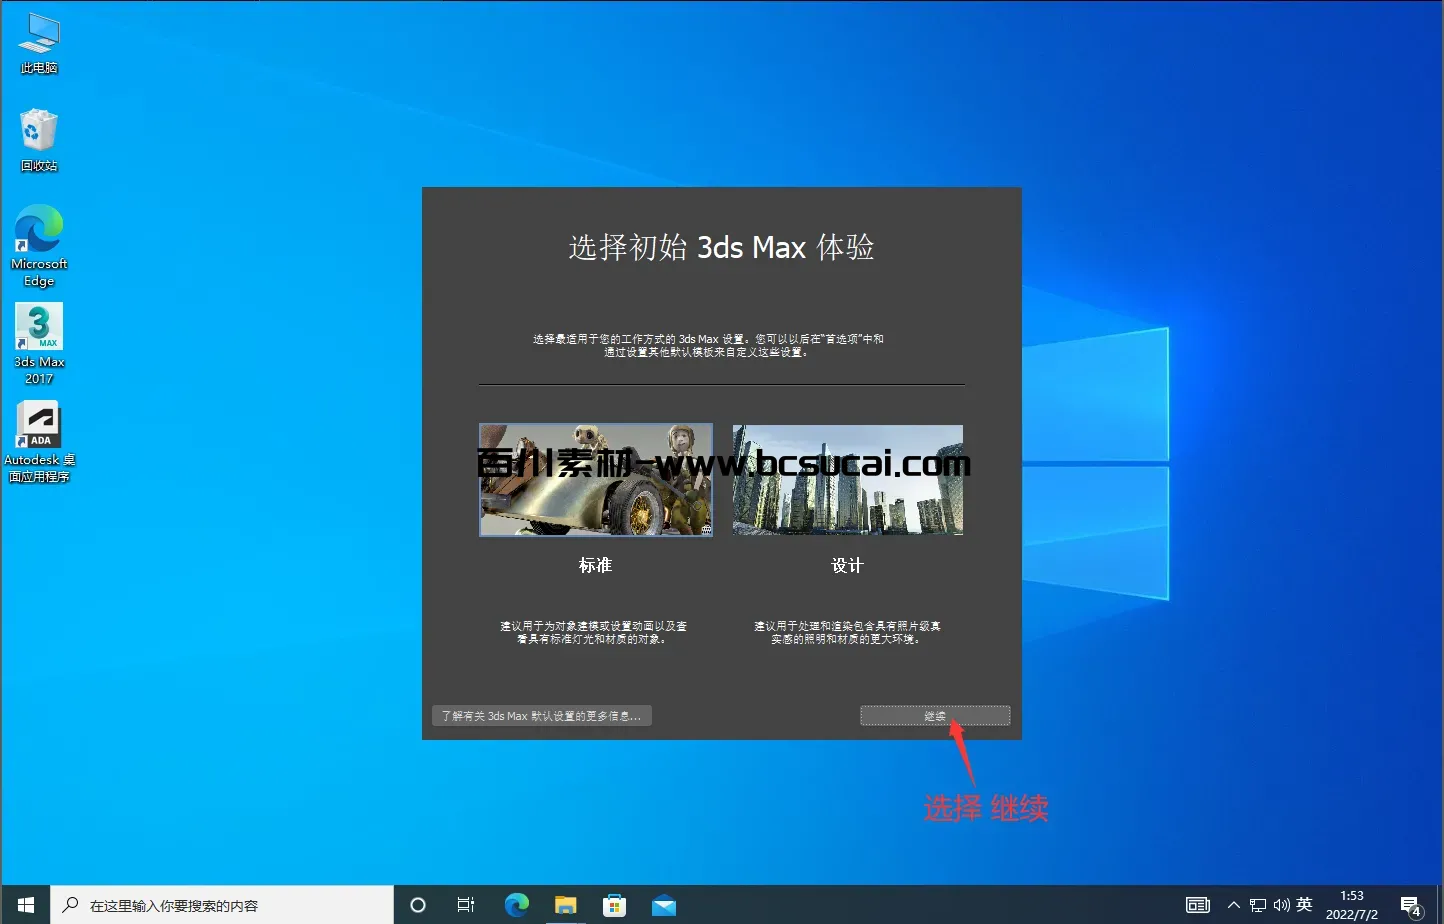Select the Microsoft Edge desktop shortcut

coord(39,246)
